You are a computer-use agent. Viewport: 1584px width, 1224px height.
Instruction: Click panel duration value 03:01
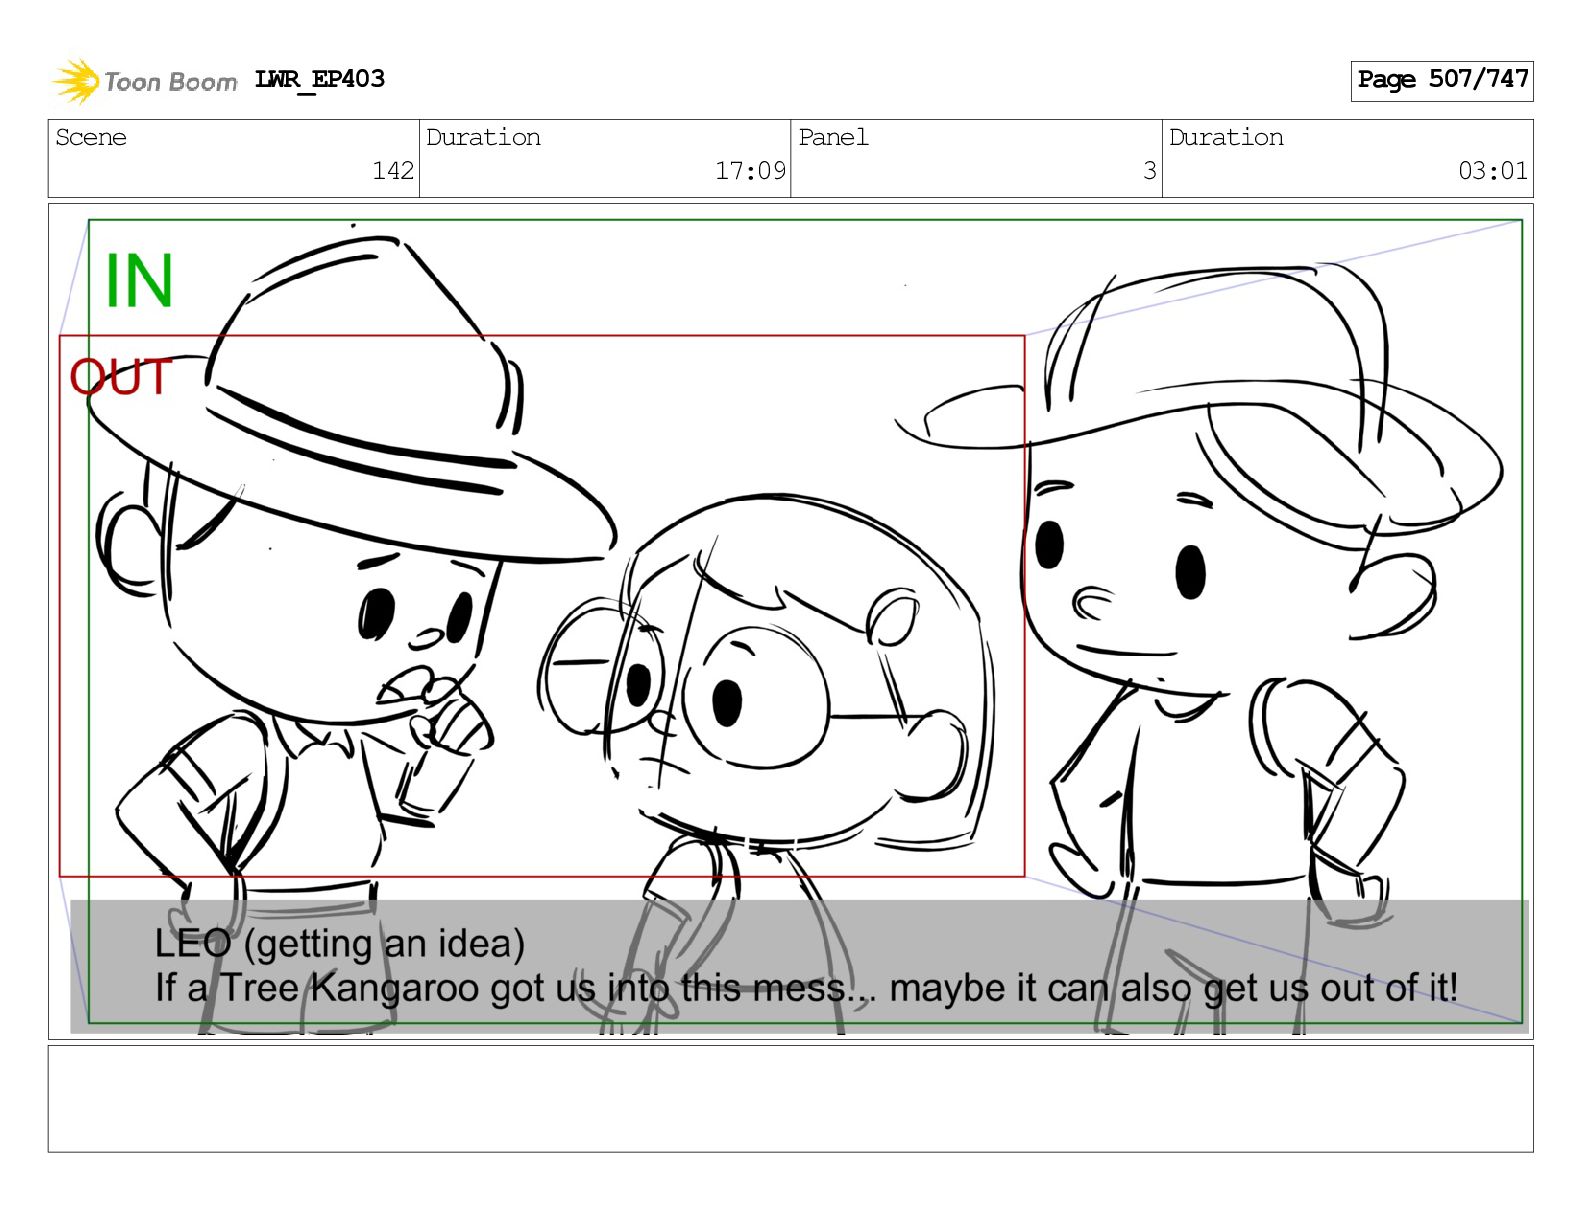click(x=1493, y=171)
